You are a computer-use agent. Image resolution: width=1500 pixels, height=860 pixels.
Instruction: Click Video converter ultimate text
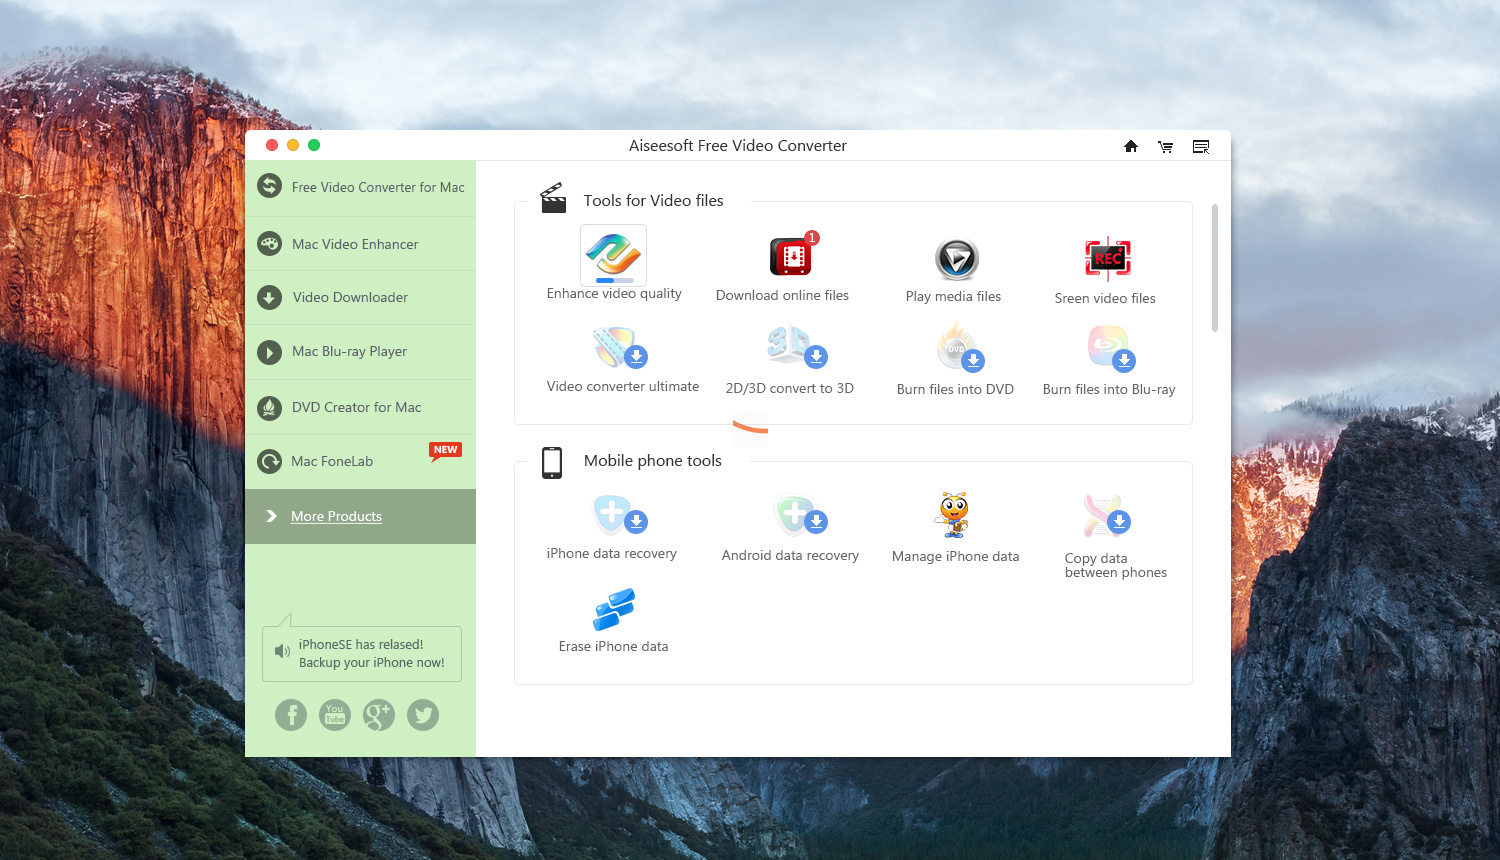[623, 386]
